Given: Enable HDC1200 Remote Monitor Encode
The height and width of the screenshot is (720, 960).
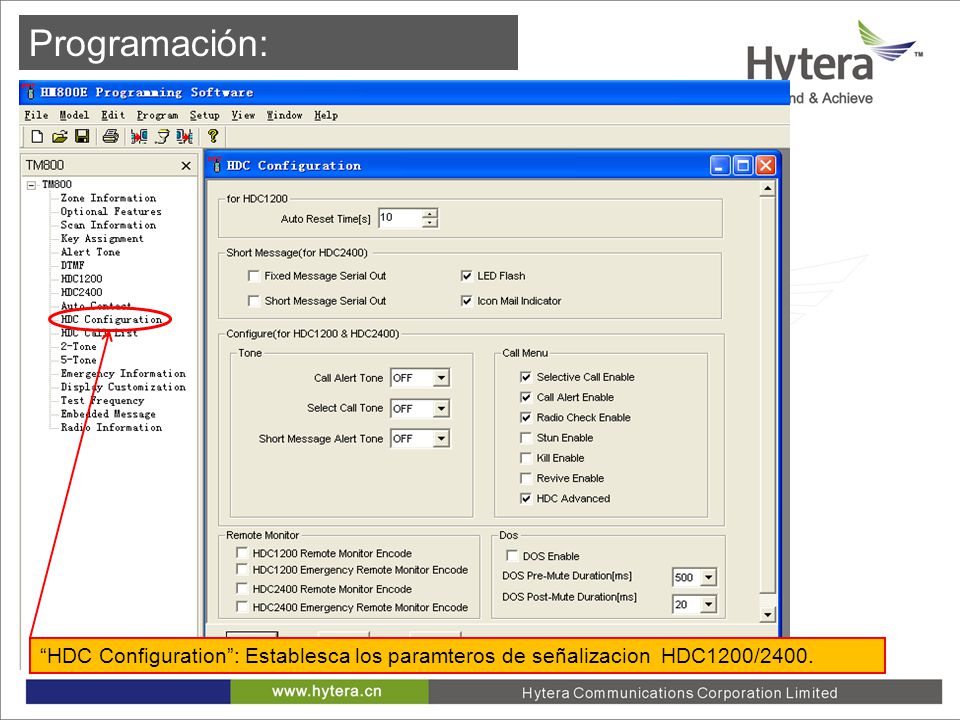Looking at the screenshot, I should click(x=242, y=552).
